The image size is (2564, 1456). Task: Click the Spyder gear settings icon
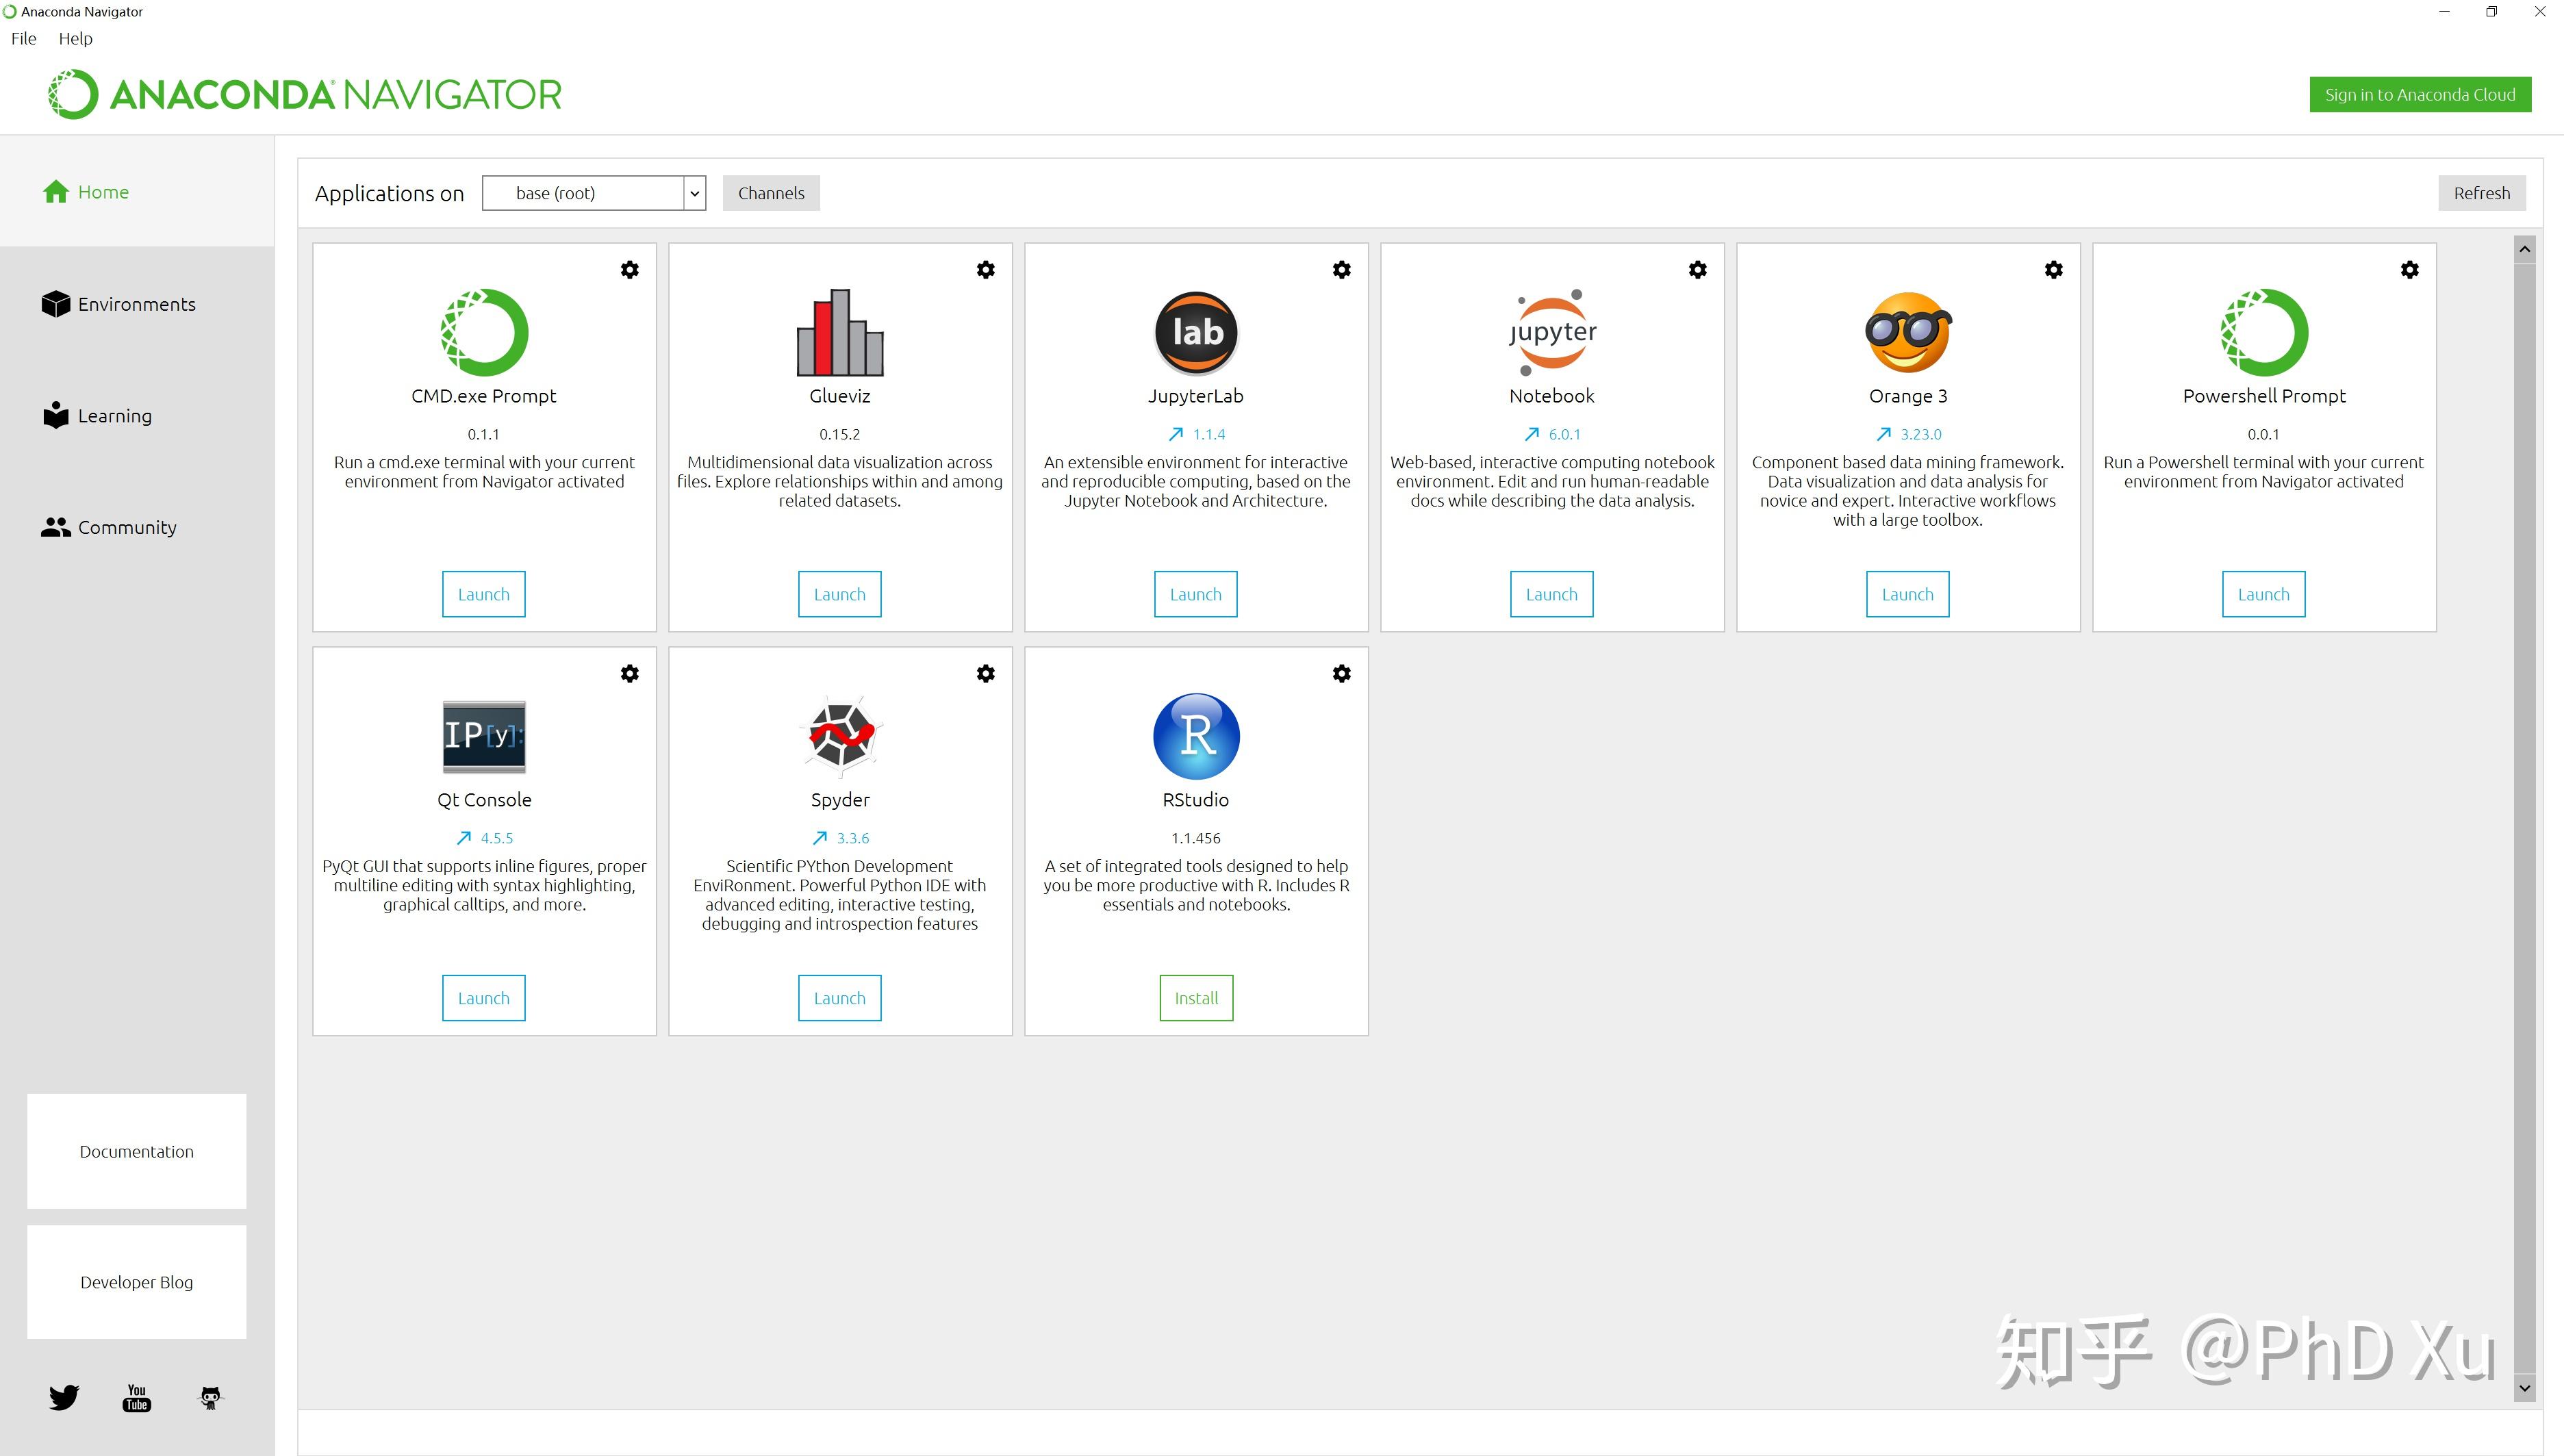(x=985, y=674)
